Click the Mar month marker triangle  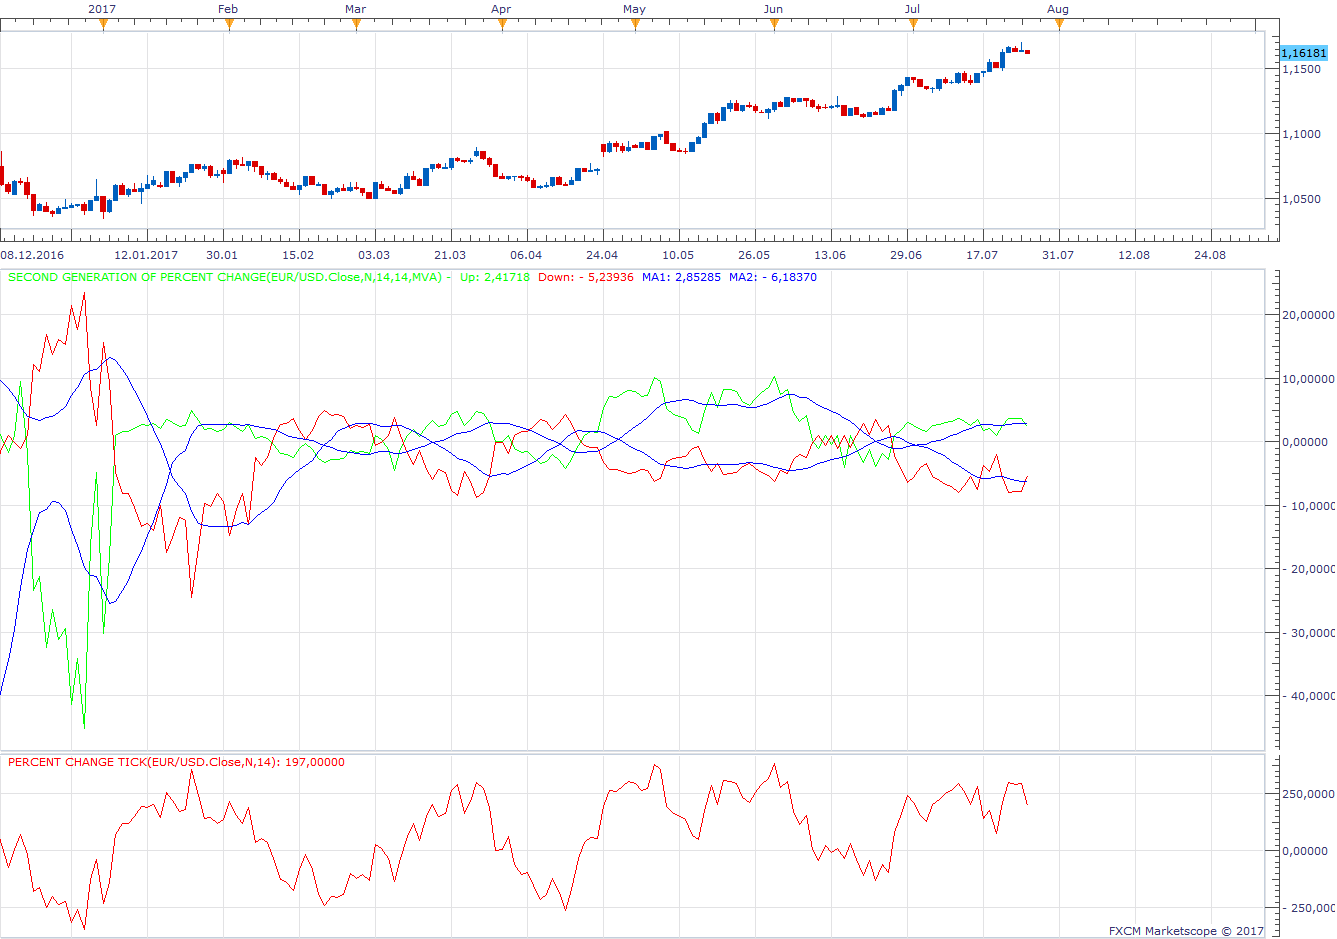click(x=356, y=24)
